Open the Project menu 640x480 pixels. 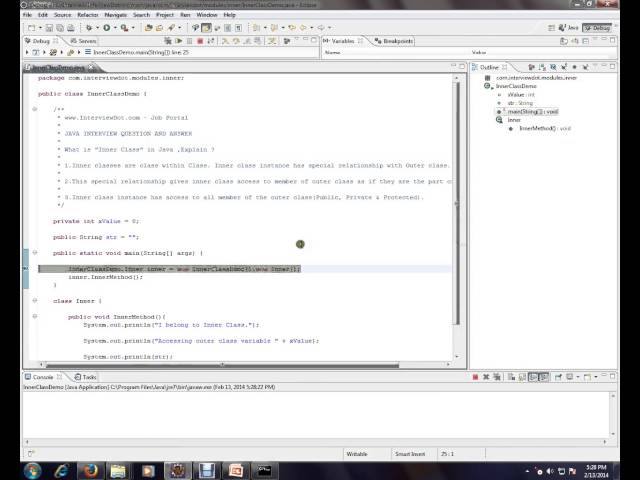[164, 15]
